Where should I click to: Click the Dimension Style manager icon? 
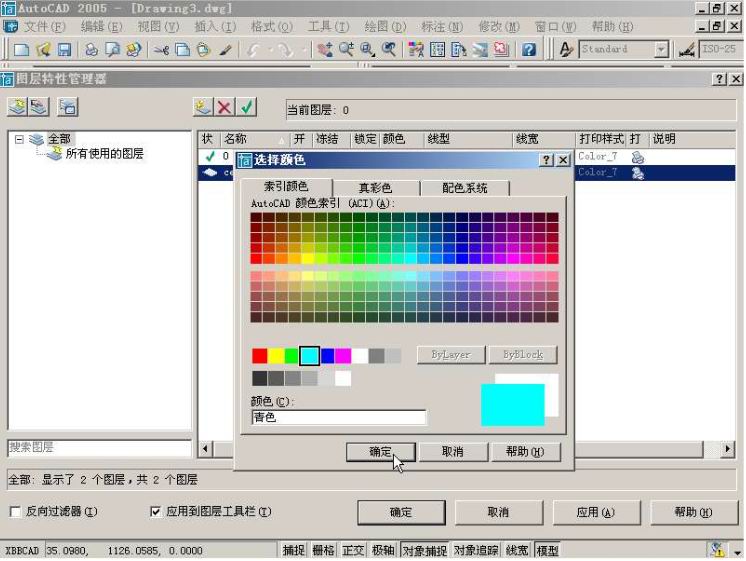click(x=687, y=49)
